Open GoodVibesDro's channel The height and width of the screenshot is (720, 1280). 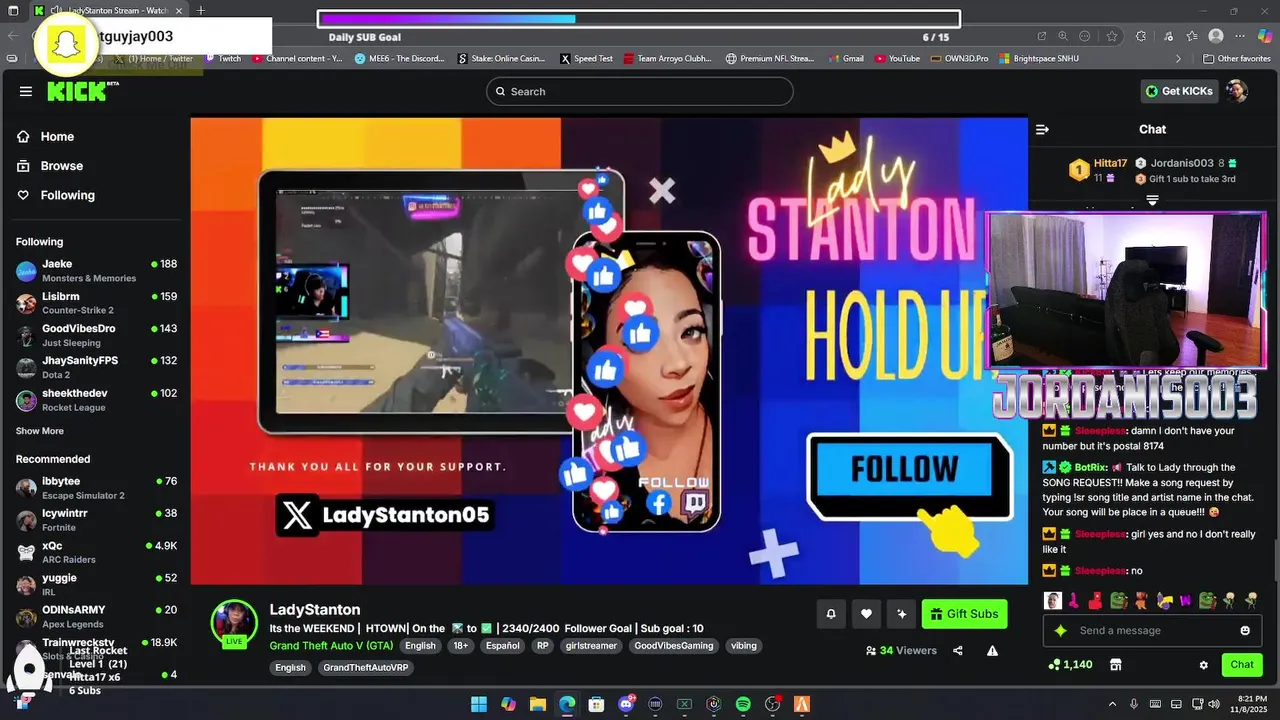tap(97, 335)
